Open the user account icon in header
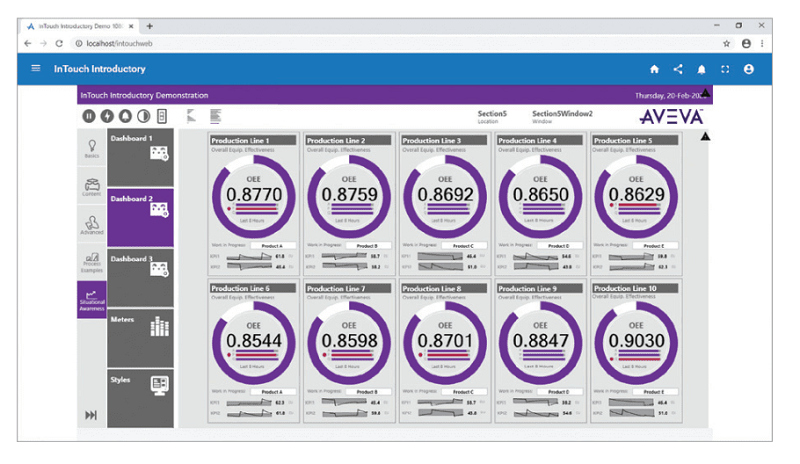This screenshot has width=800, height=464. 749,70
